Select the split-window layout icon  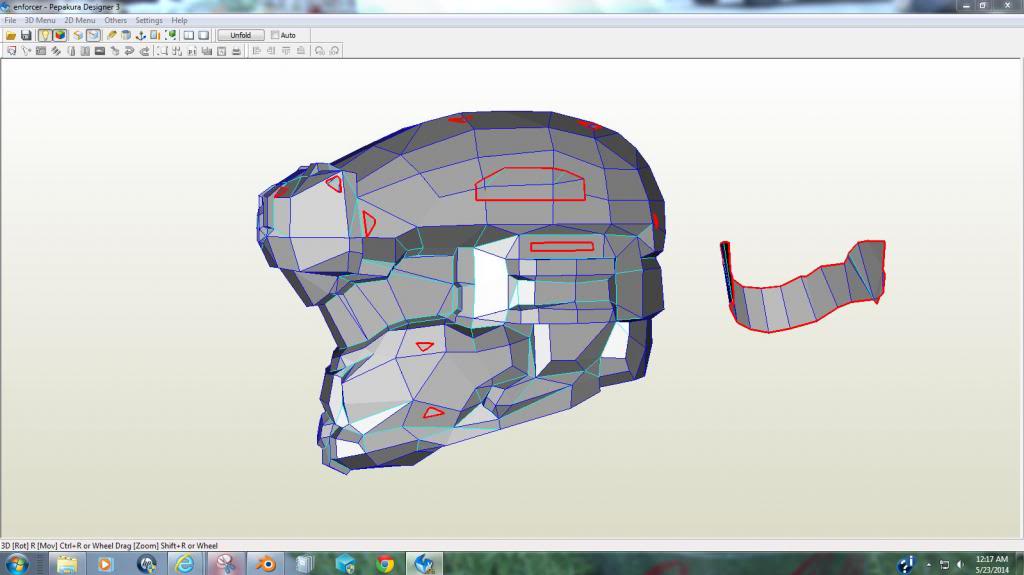188,35
